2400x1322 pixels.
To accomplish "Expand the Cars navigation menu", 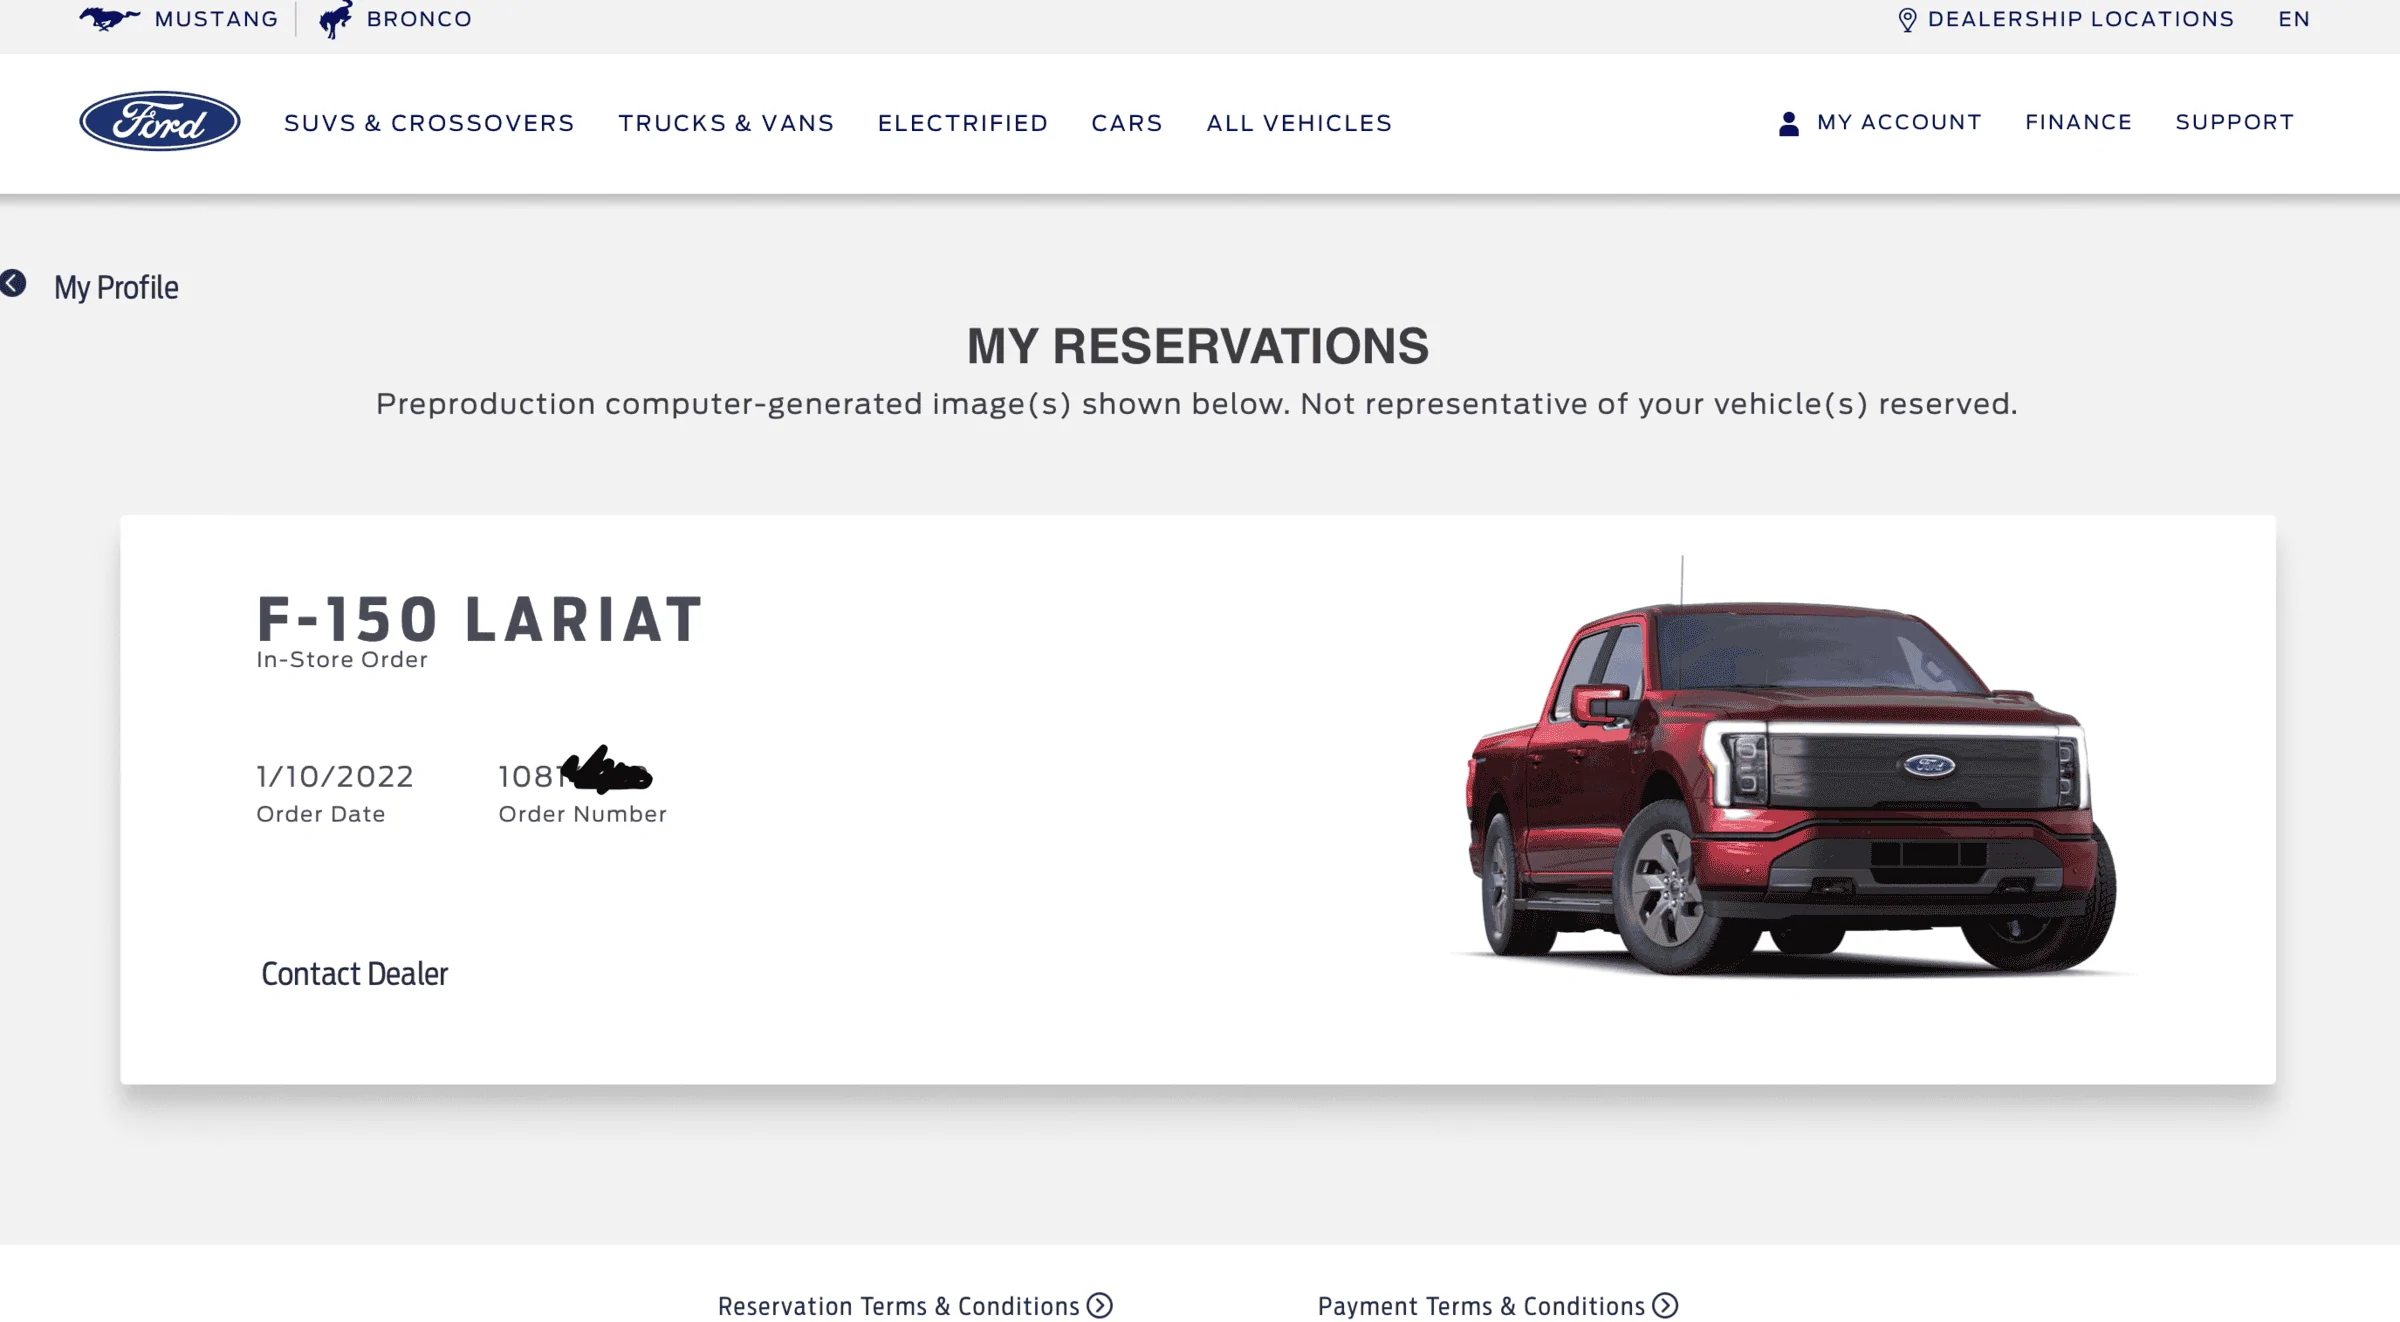I will pos(1127,123).
